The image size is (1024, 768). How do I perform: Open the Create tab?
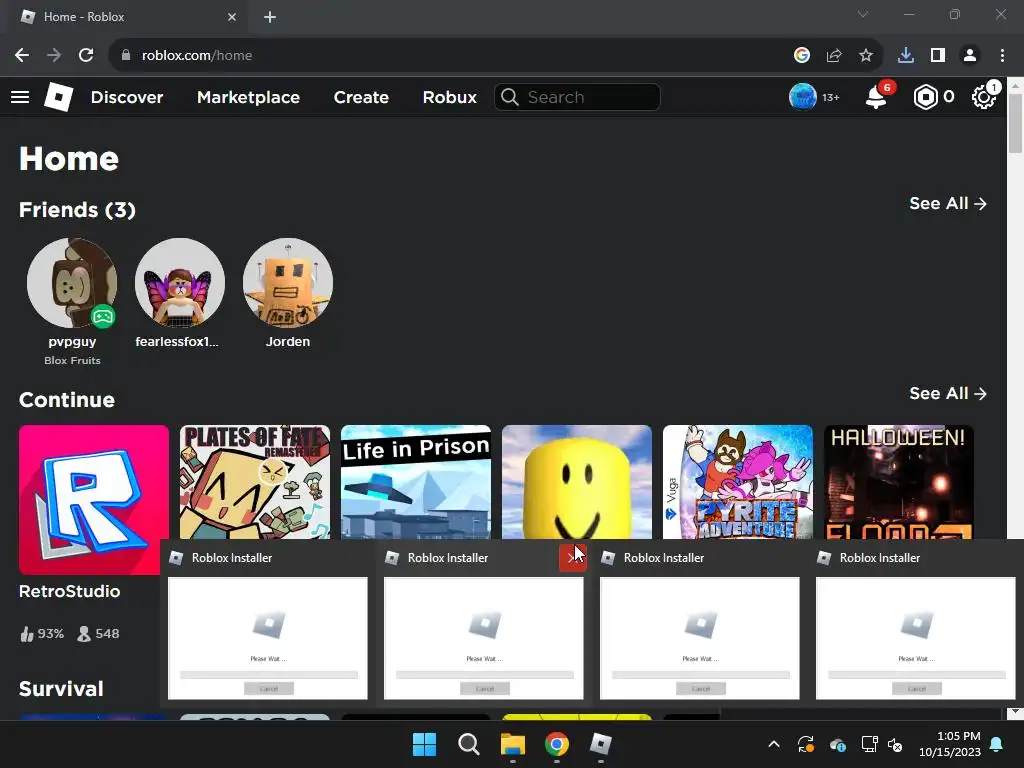[361, 97]
